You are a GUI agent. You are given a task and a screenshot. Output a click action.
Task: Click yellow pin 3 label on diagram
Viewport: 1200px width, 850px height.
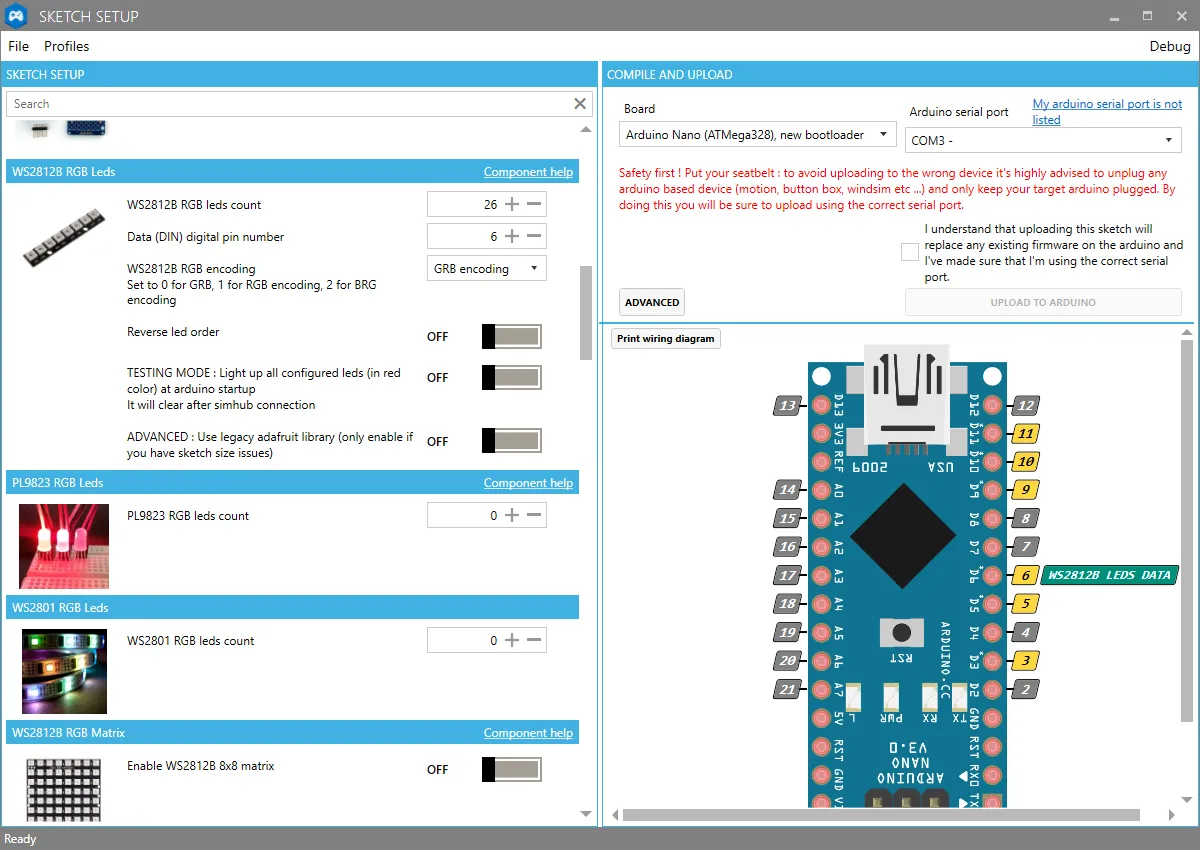[1025, 660]
